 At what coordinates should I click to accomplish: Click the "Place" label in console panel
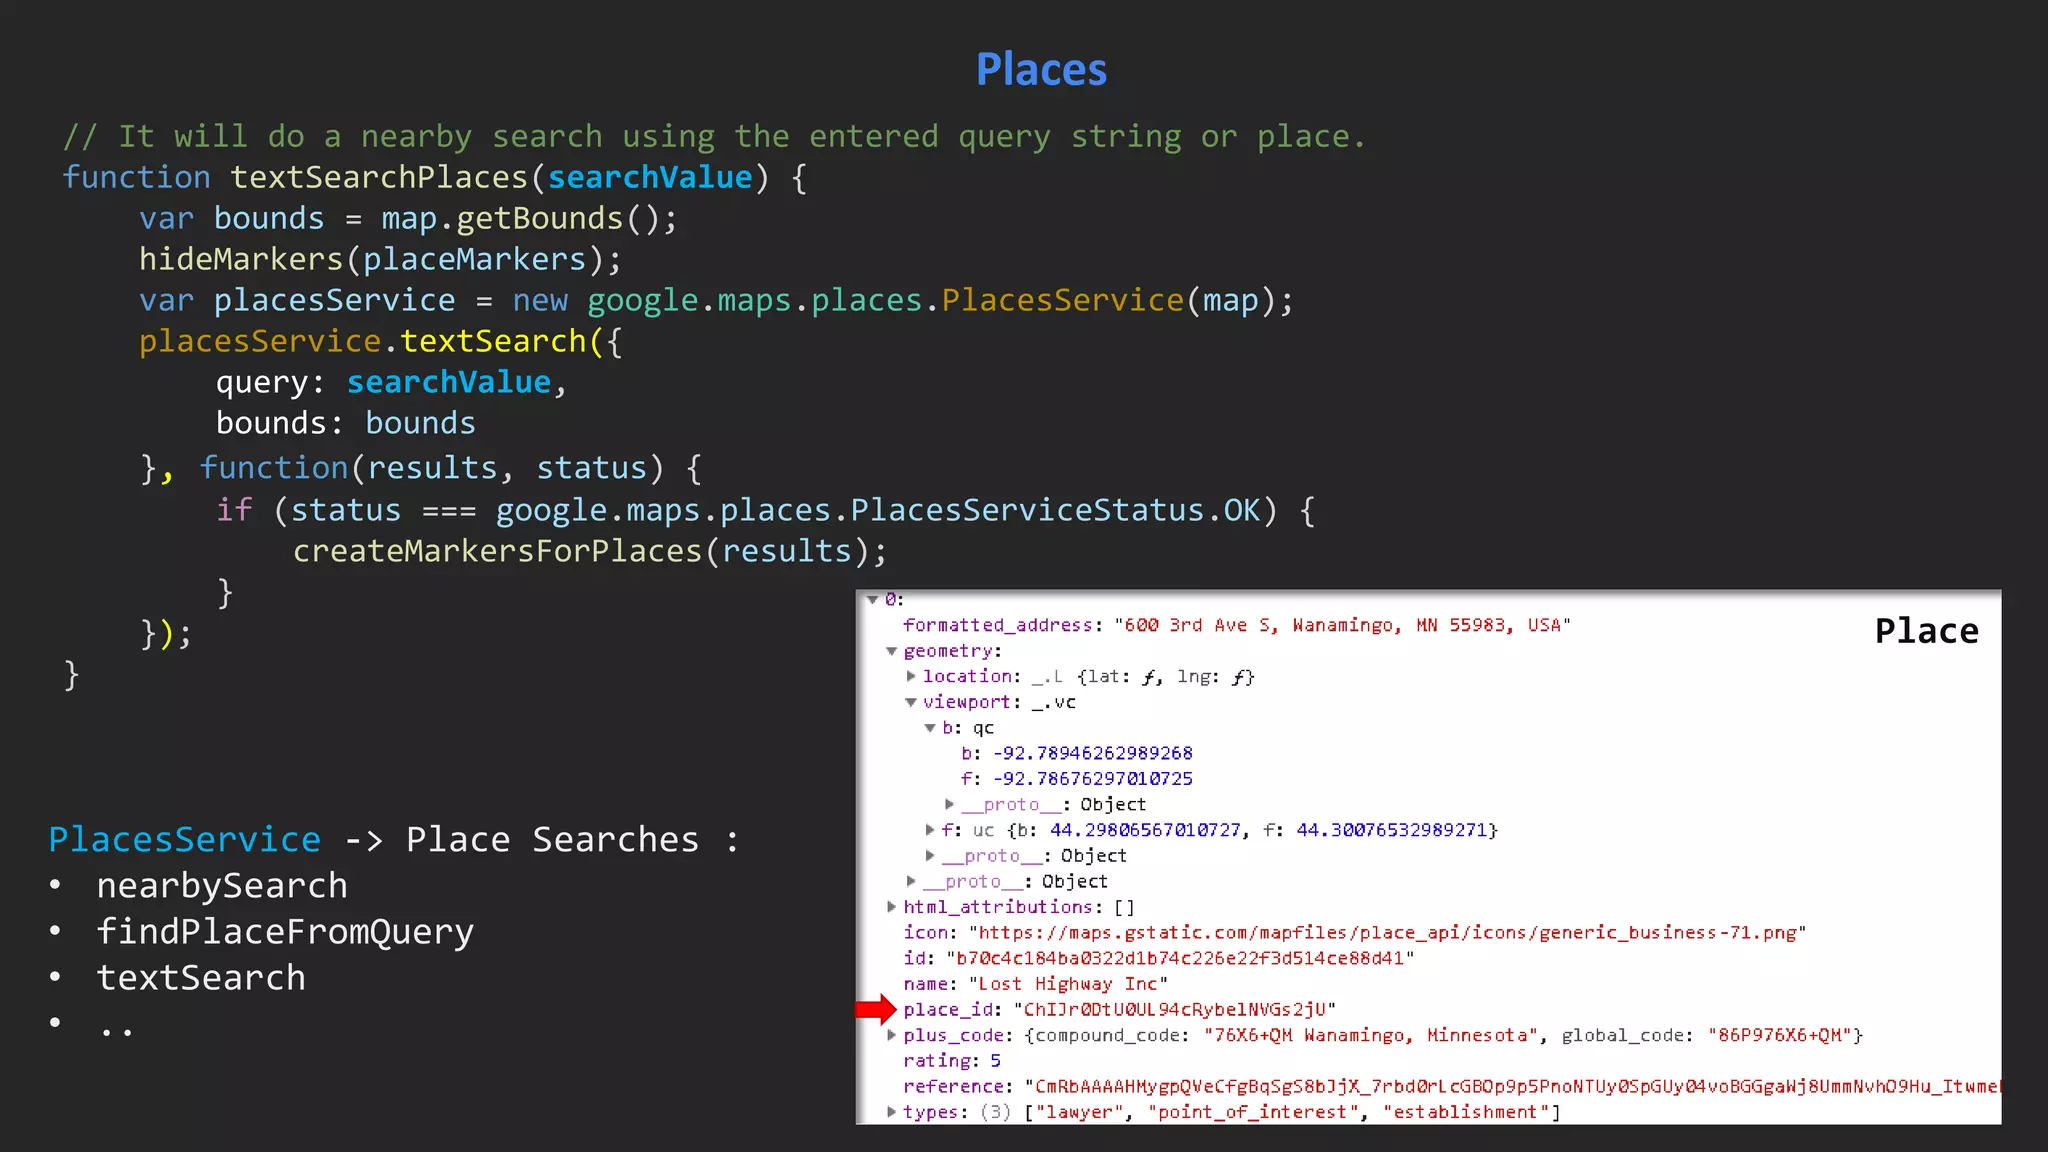(1926, 631)
